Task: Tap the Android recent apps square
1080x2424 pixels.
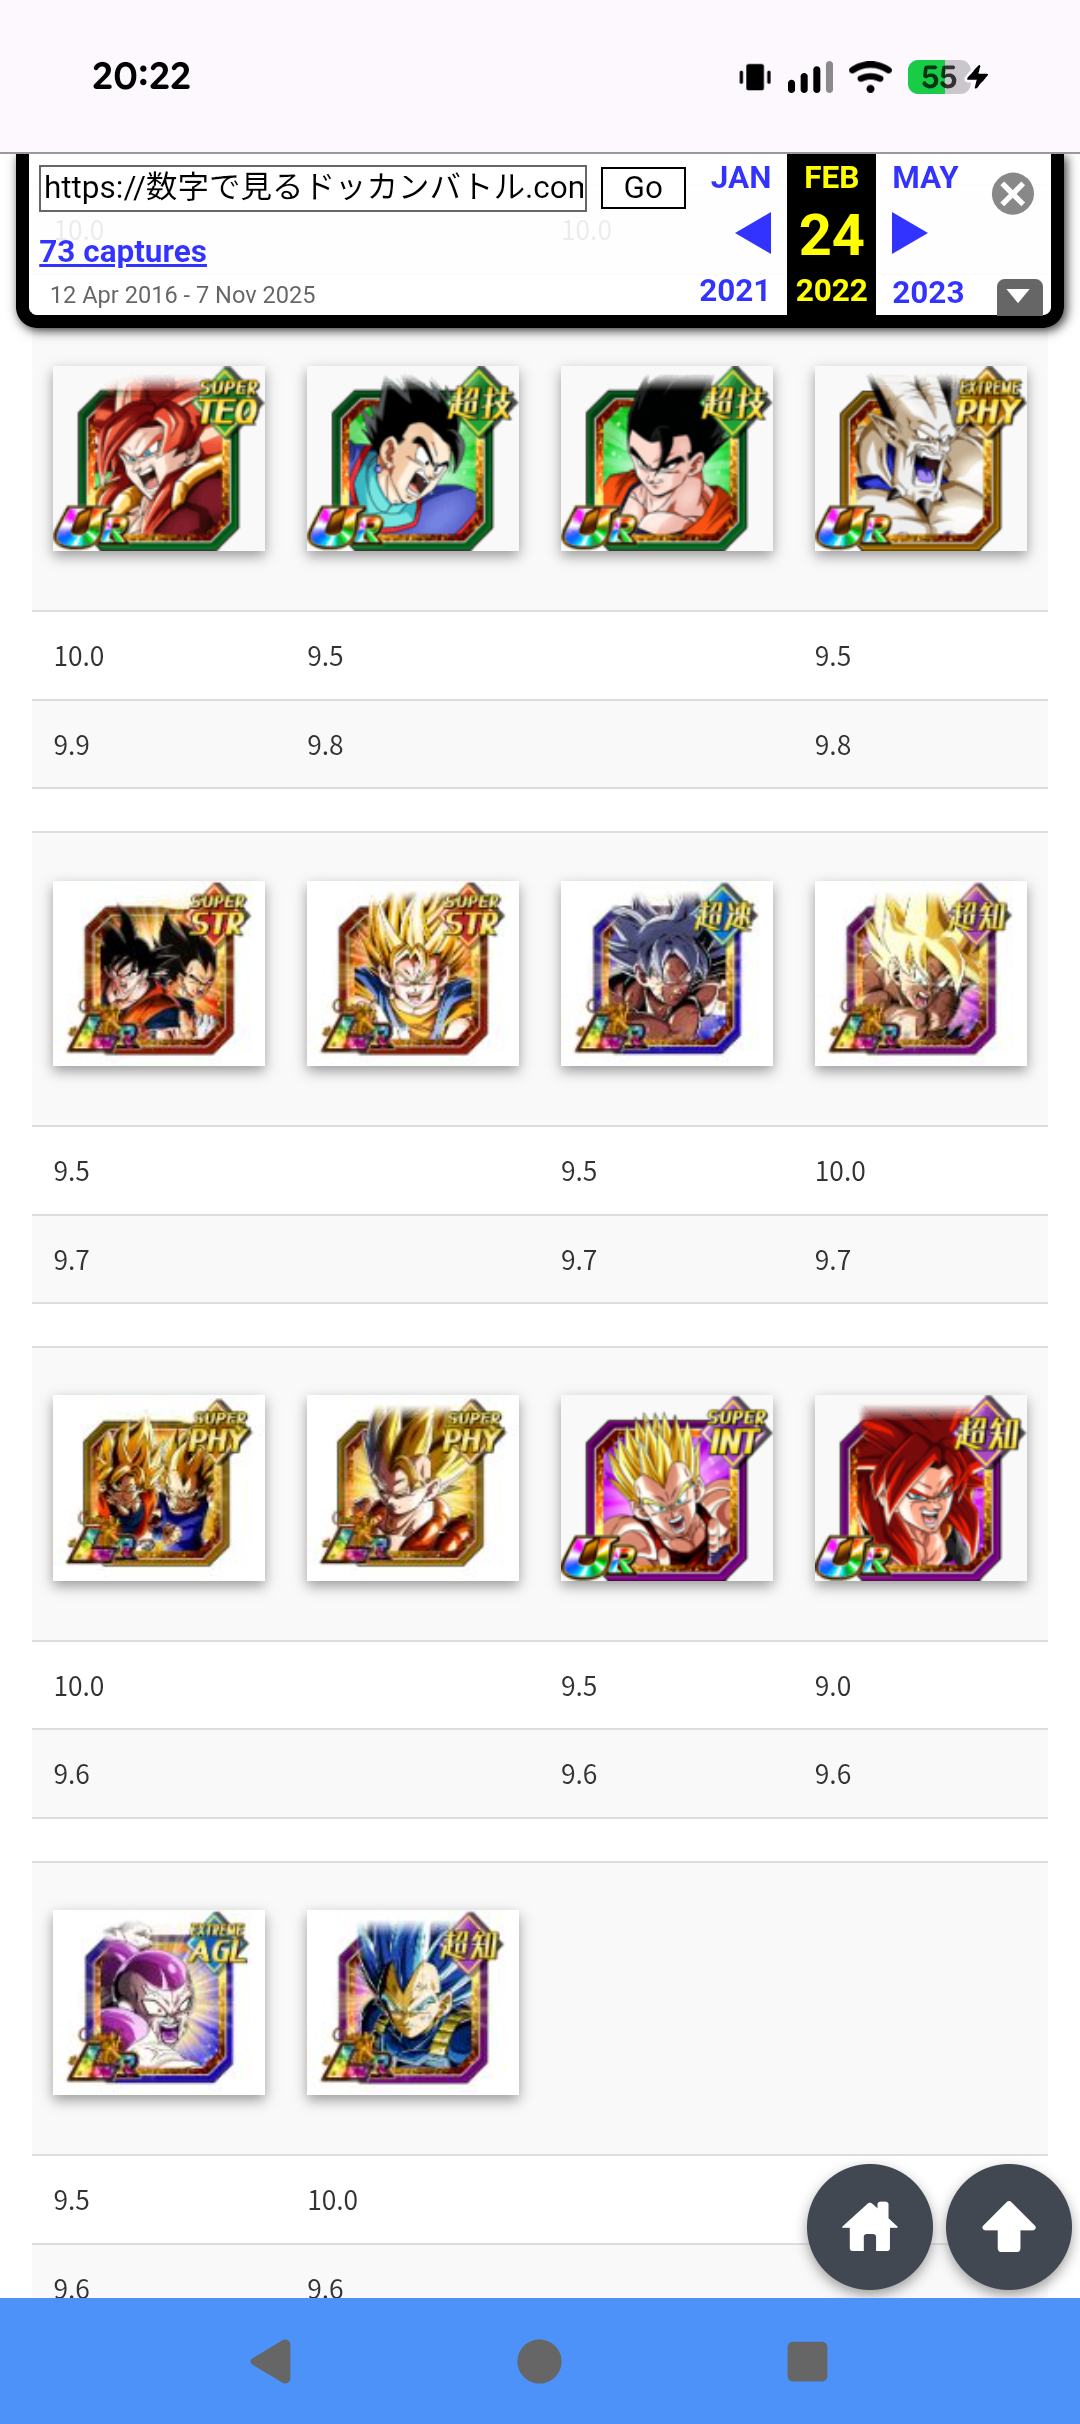Action: [808, 2361]
